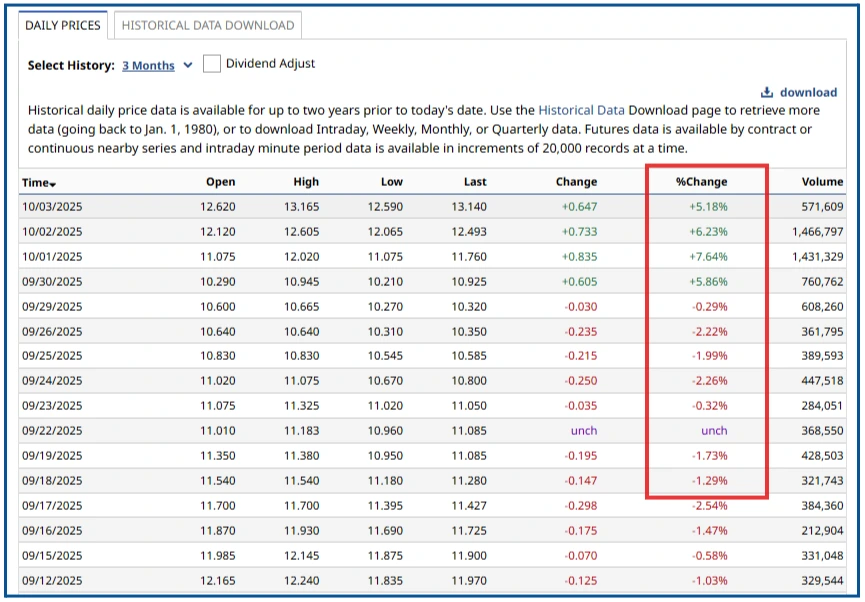This screenshot has height=602, width=865.
Task: Click the download text link
Action: point(807,92)
